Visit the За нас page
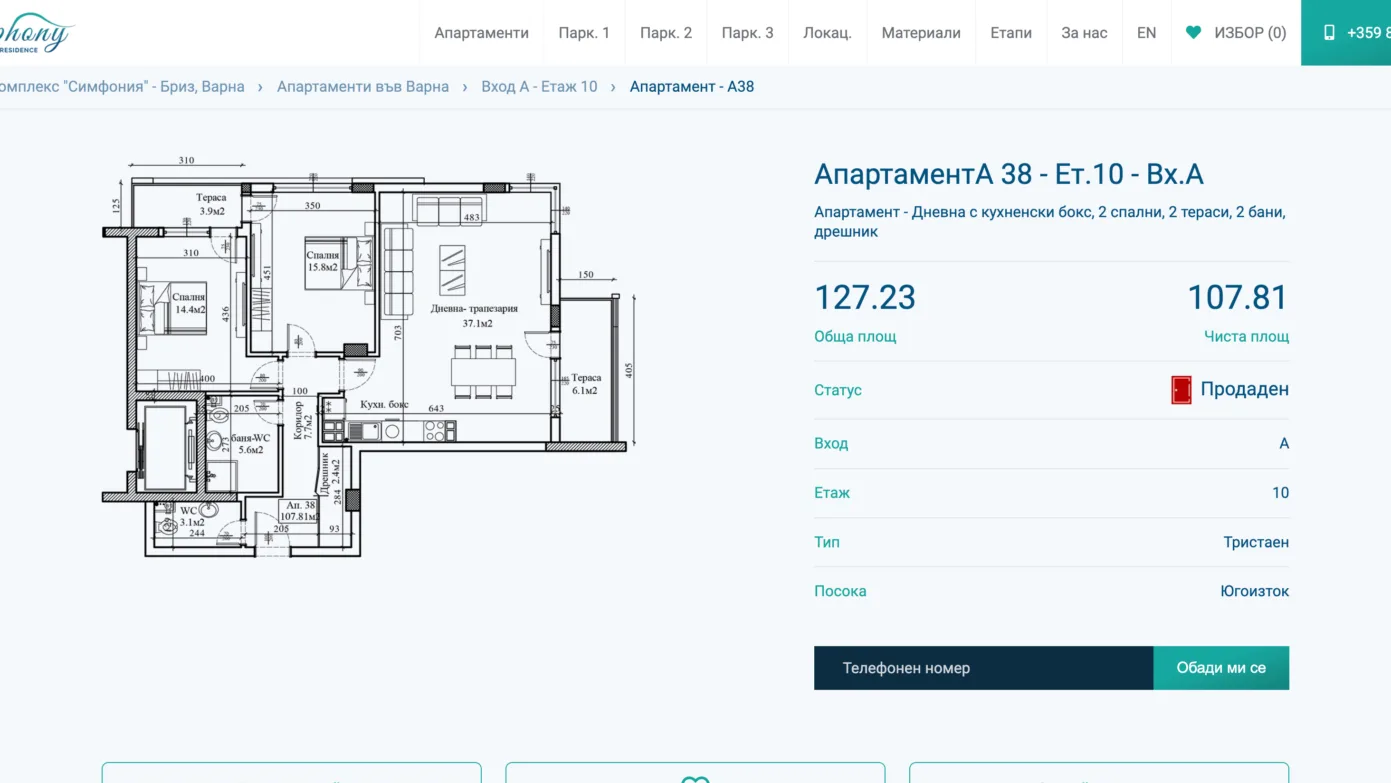Screen dimensions: 1391x783 pyautogui.click(x=1084, y=33)
